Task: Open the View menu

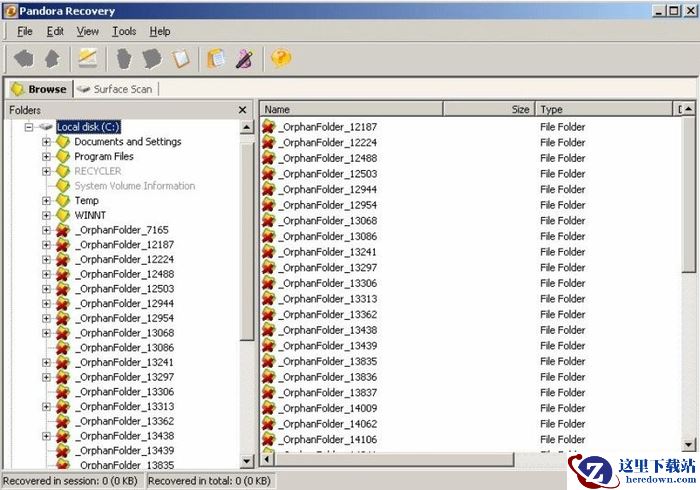Action: click(x=87, y=31)
